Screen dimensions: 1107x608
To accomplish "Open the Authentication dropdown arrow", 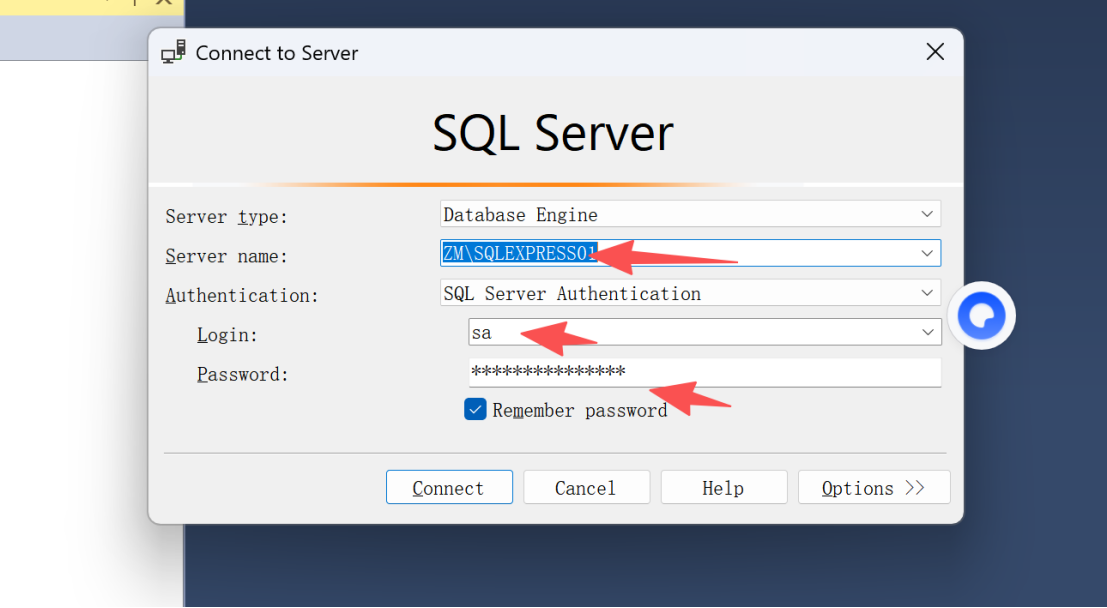I will 927,293.
